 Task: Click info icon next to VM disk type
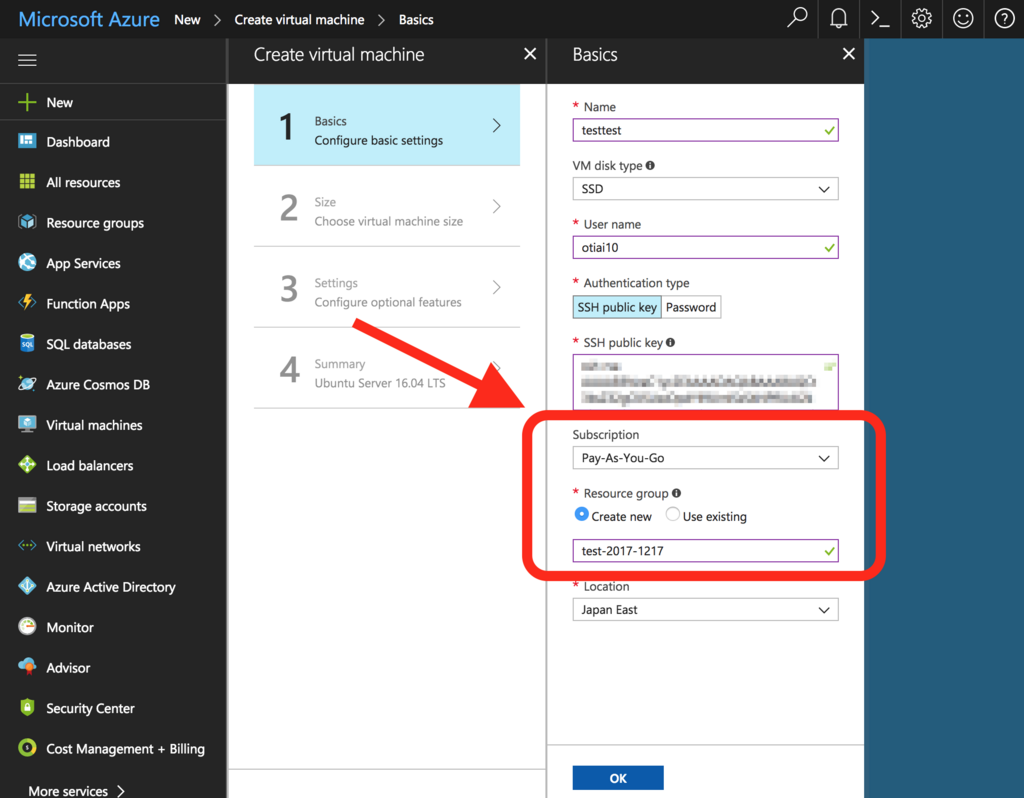pyautogui.click(x=650, y=165)
